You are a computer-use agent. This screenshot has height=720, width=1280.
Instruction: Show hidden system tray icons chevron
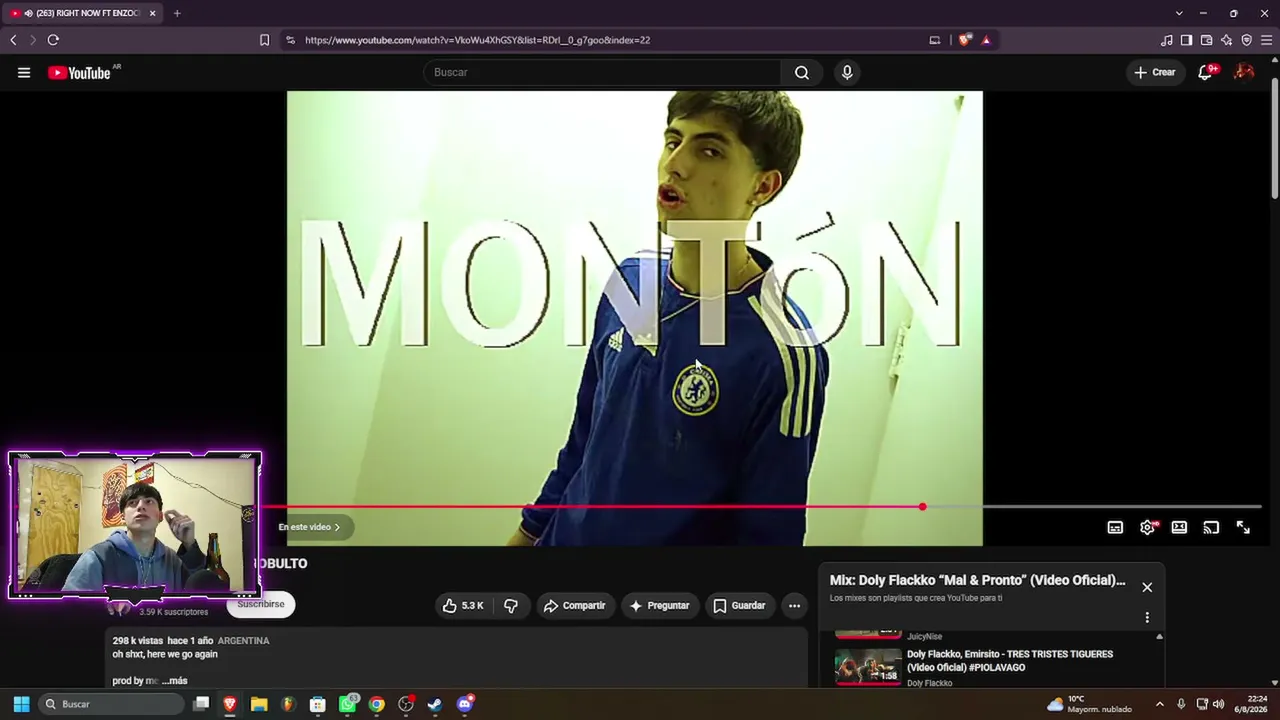[x=1159, y=704]
